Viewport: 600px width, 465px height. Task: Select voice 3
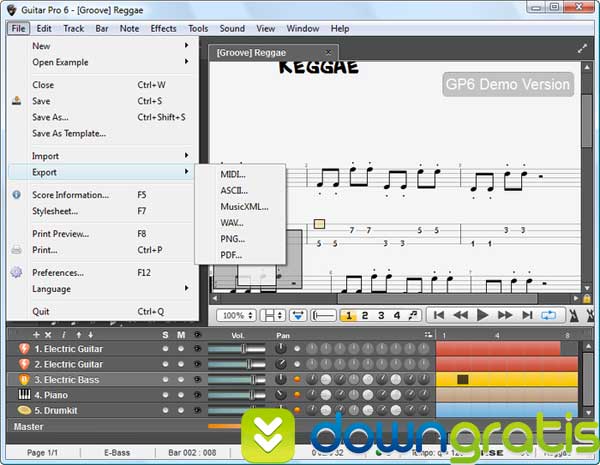point(381,315)
